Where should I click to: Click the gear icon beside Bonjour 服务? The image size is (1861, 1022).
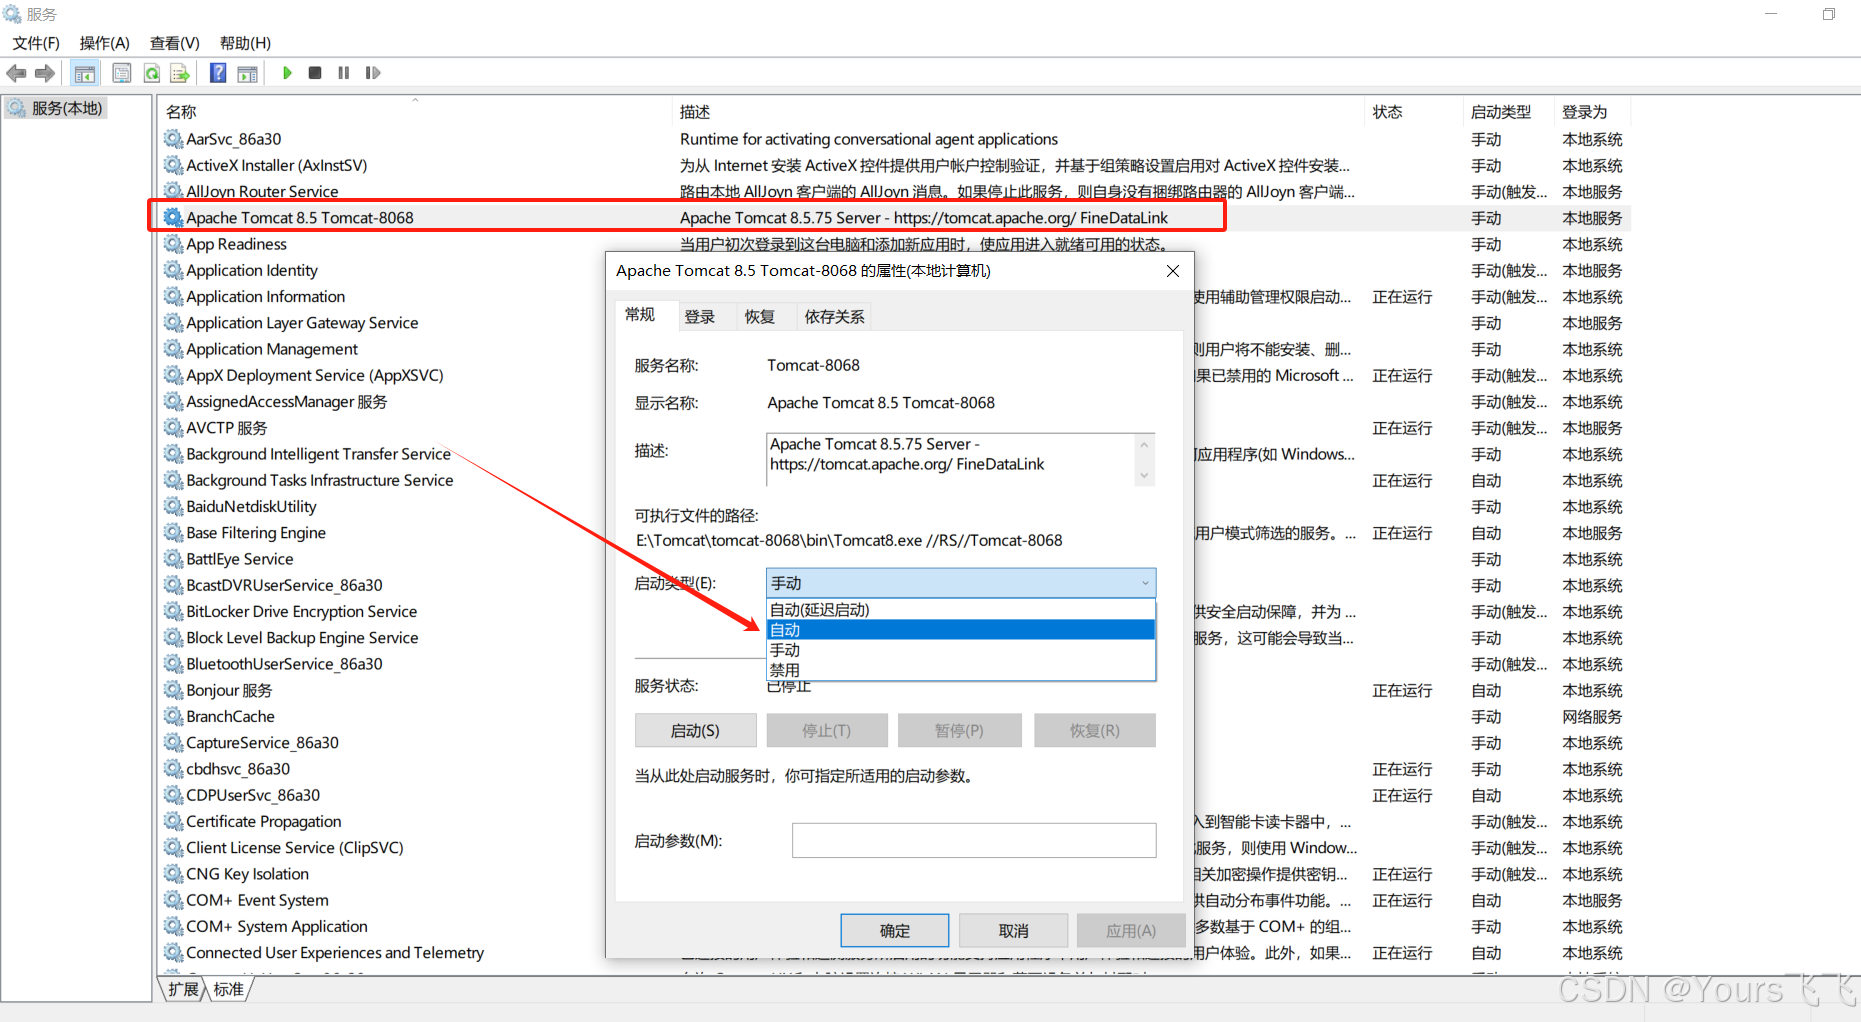click(x=174, y=690)
